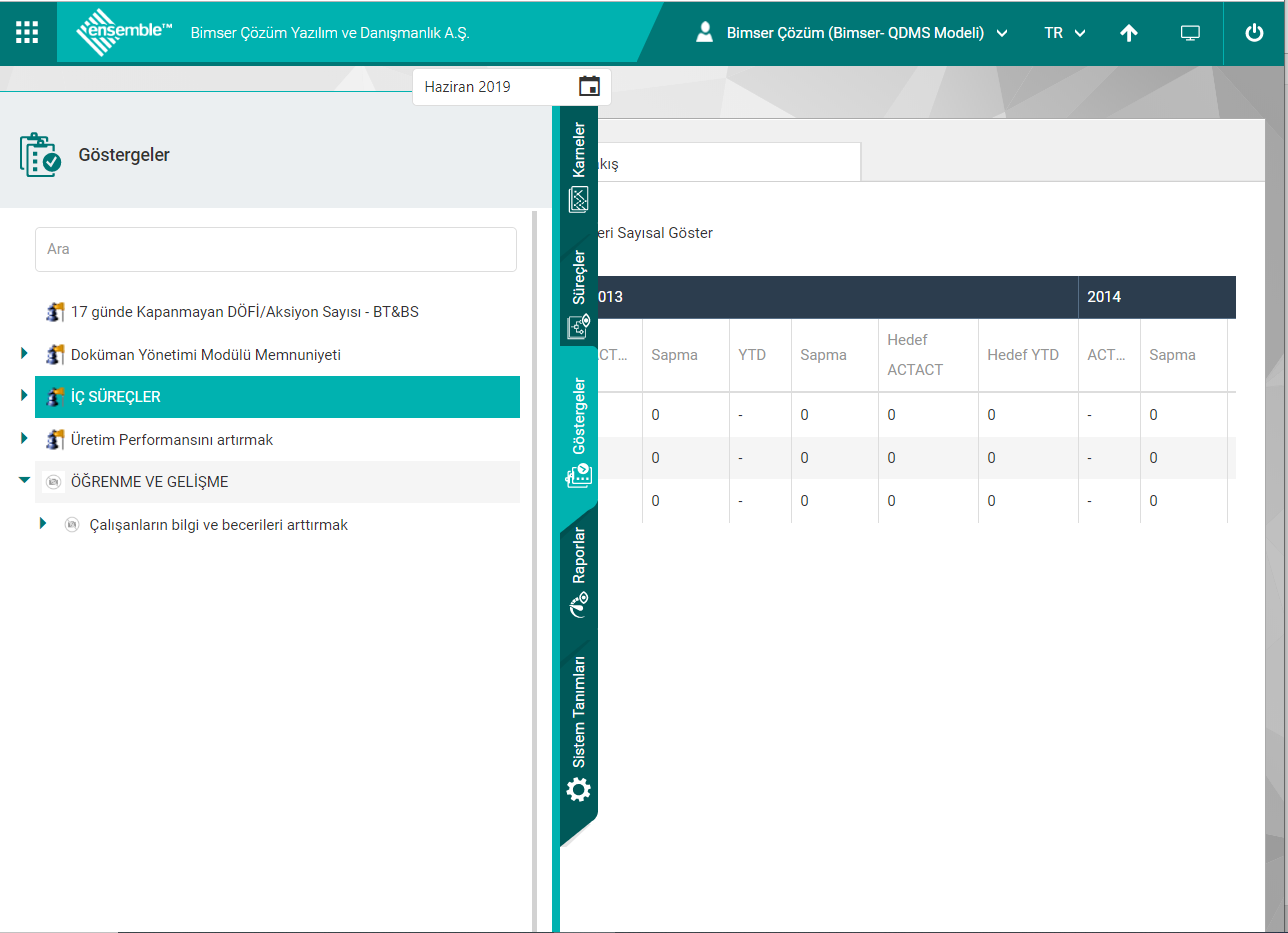Click the power logout icon
The width and height of the screenshot is (1288, 933).
(x=1254, y=33)
